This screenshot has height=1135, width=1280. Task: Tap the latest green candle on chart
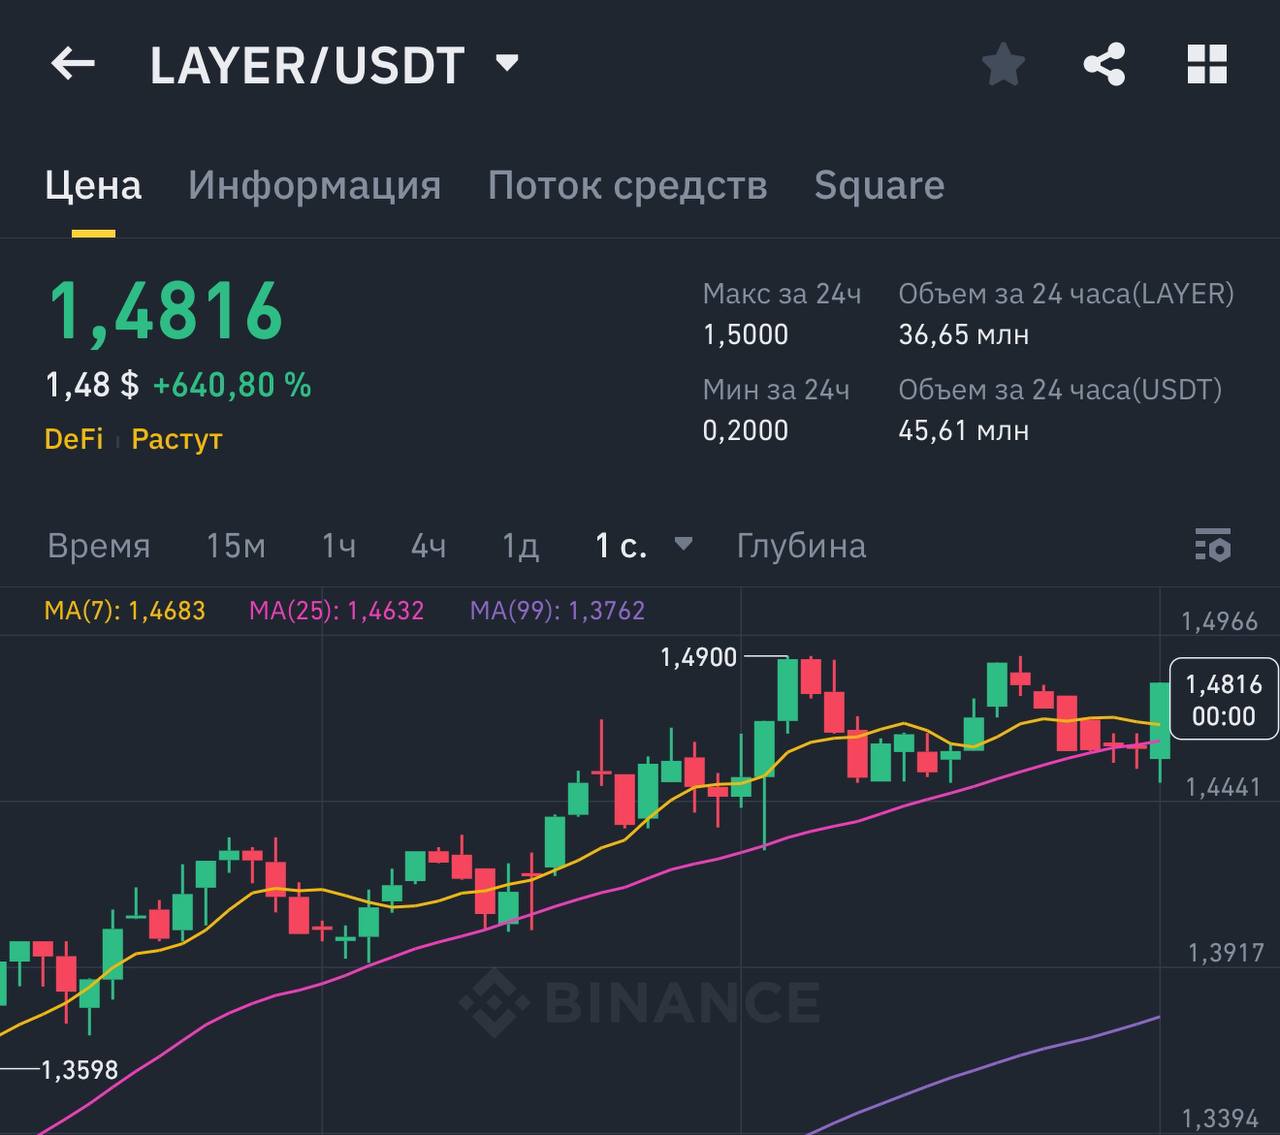(1160, 720)
